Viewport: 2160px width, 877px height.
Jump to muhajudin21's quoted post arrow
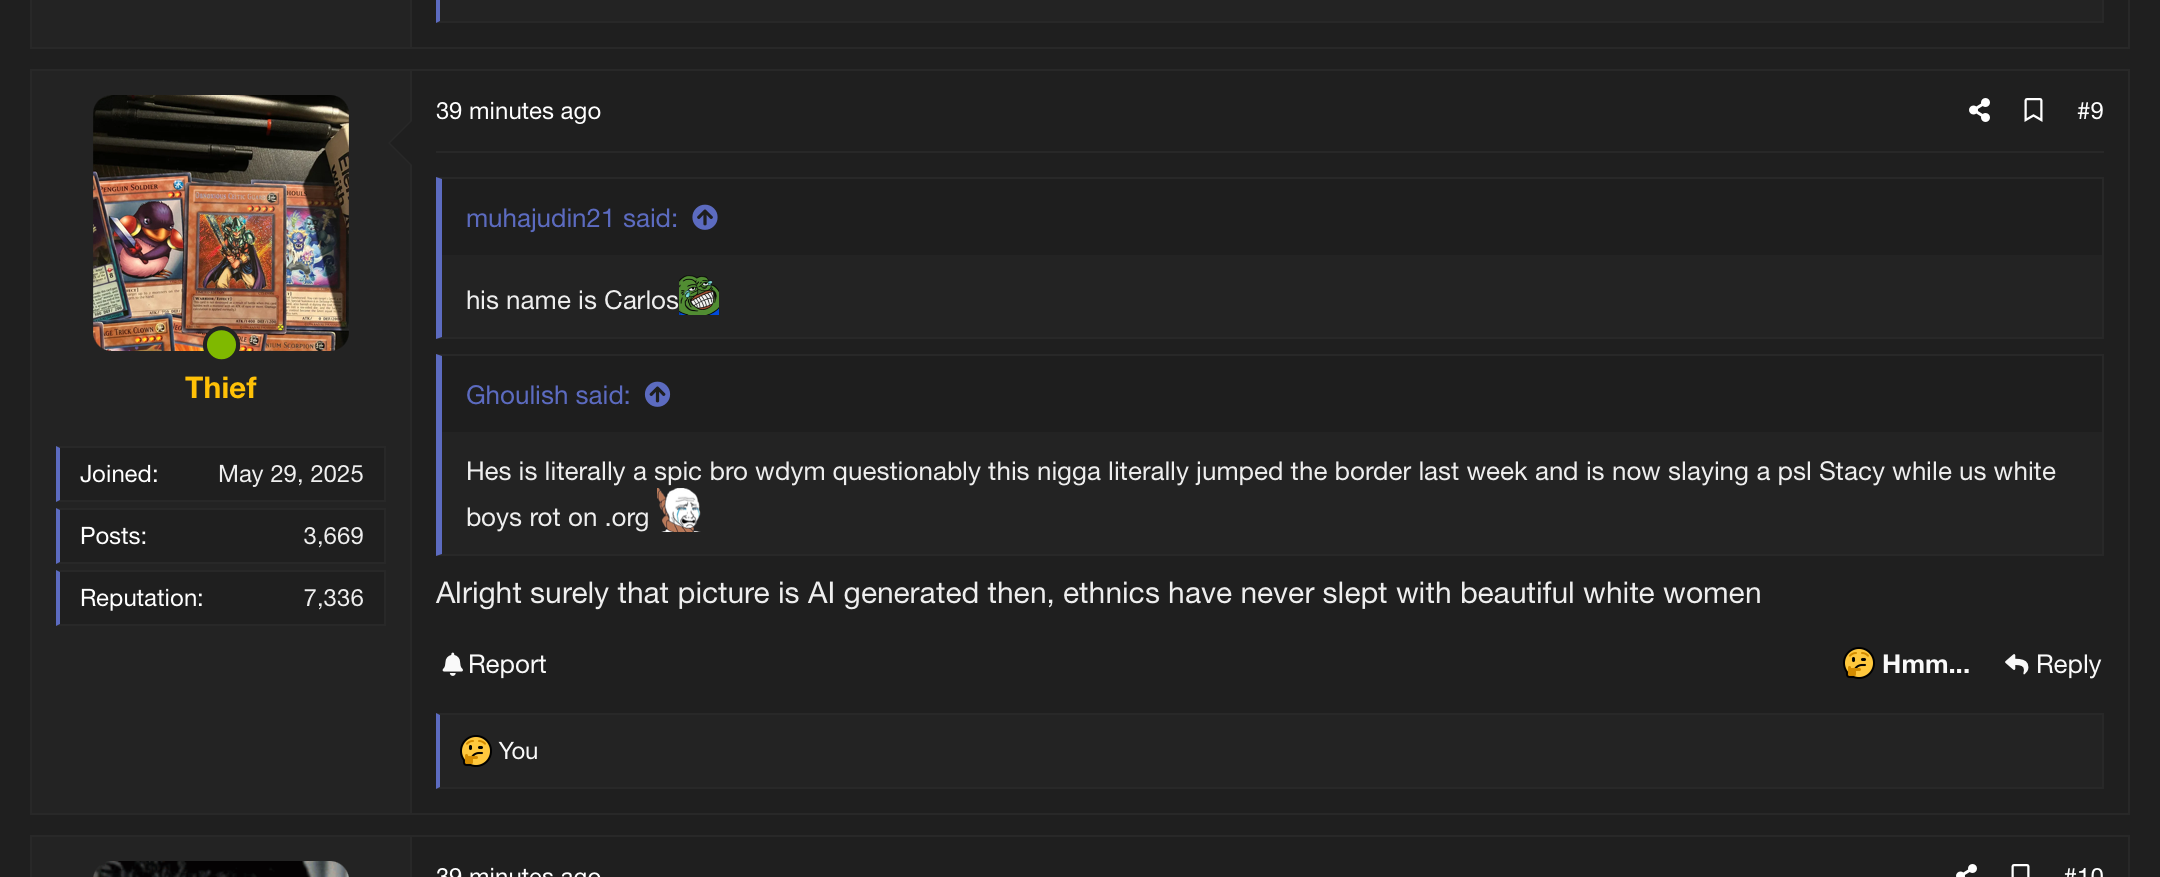click(x=705, y=217)
